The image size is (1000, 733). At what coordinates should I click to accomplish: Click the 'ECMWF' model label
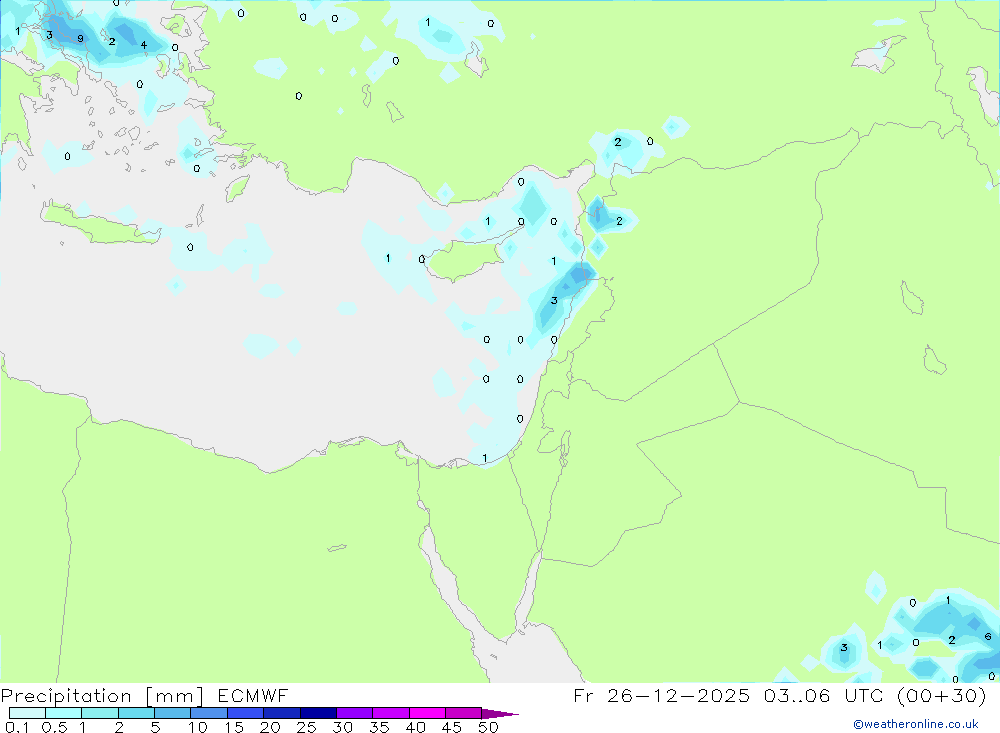click(253, 695)
